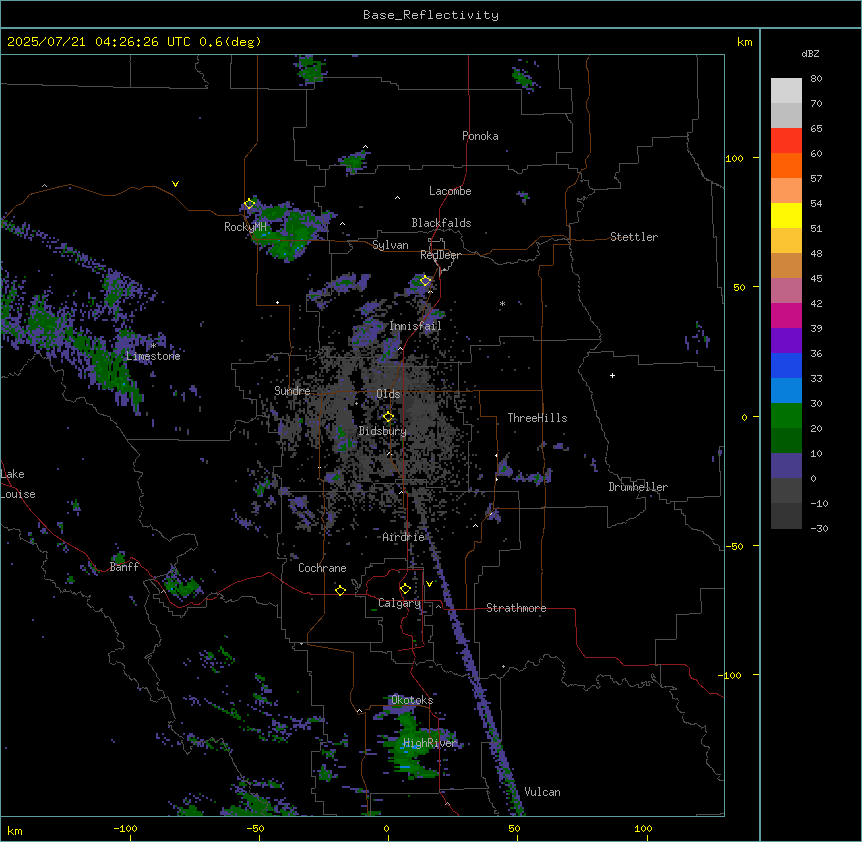Click the HighRiver town label

(x=430, y=743)
